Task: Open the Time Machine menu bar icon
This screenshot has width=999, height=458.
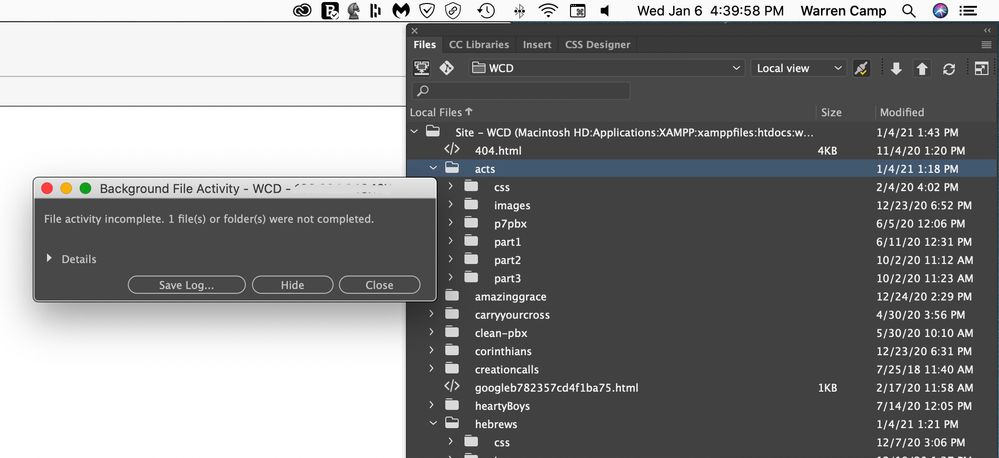Action: [x=486, y=11]
